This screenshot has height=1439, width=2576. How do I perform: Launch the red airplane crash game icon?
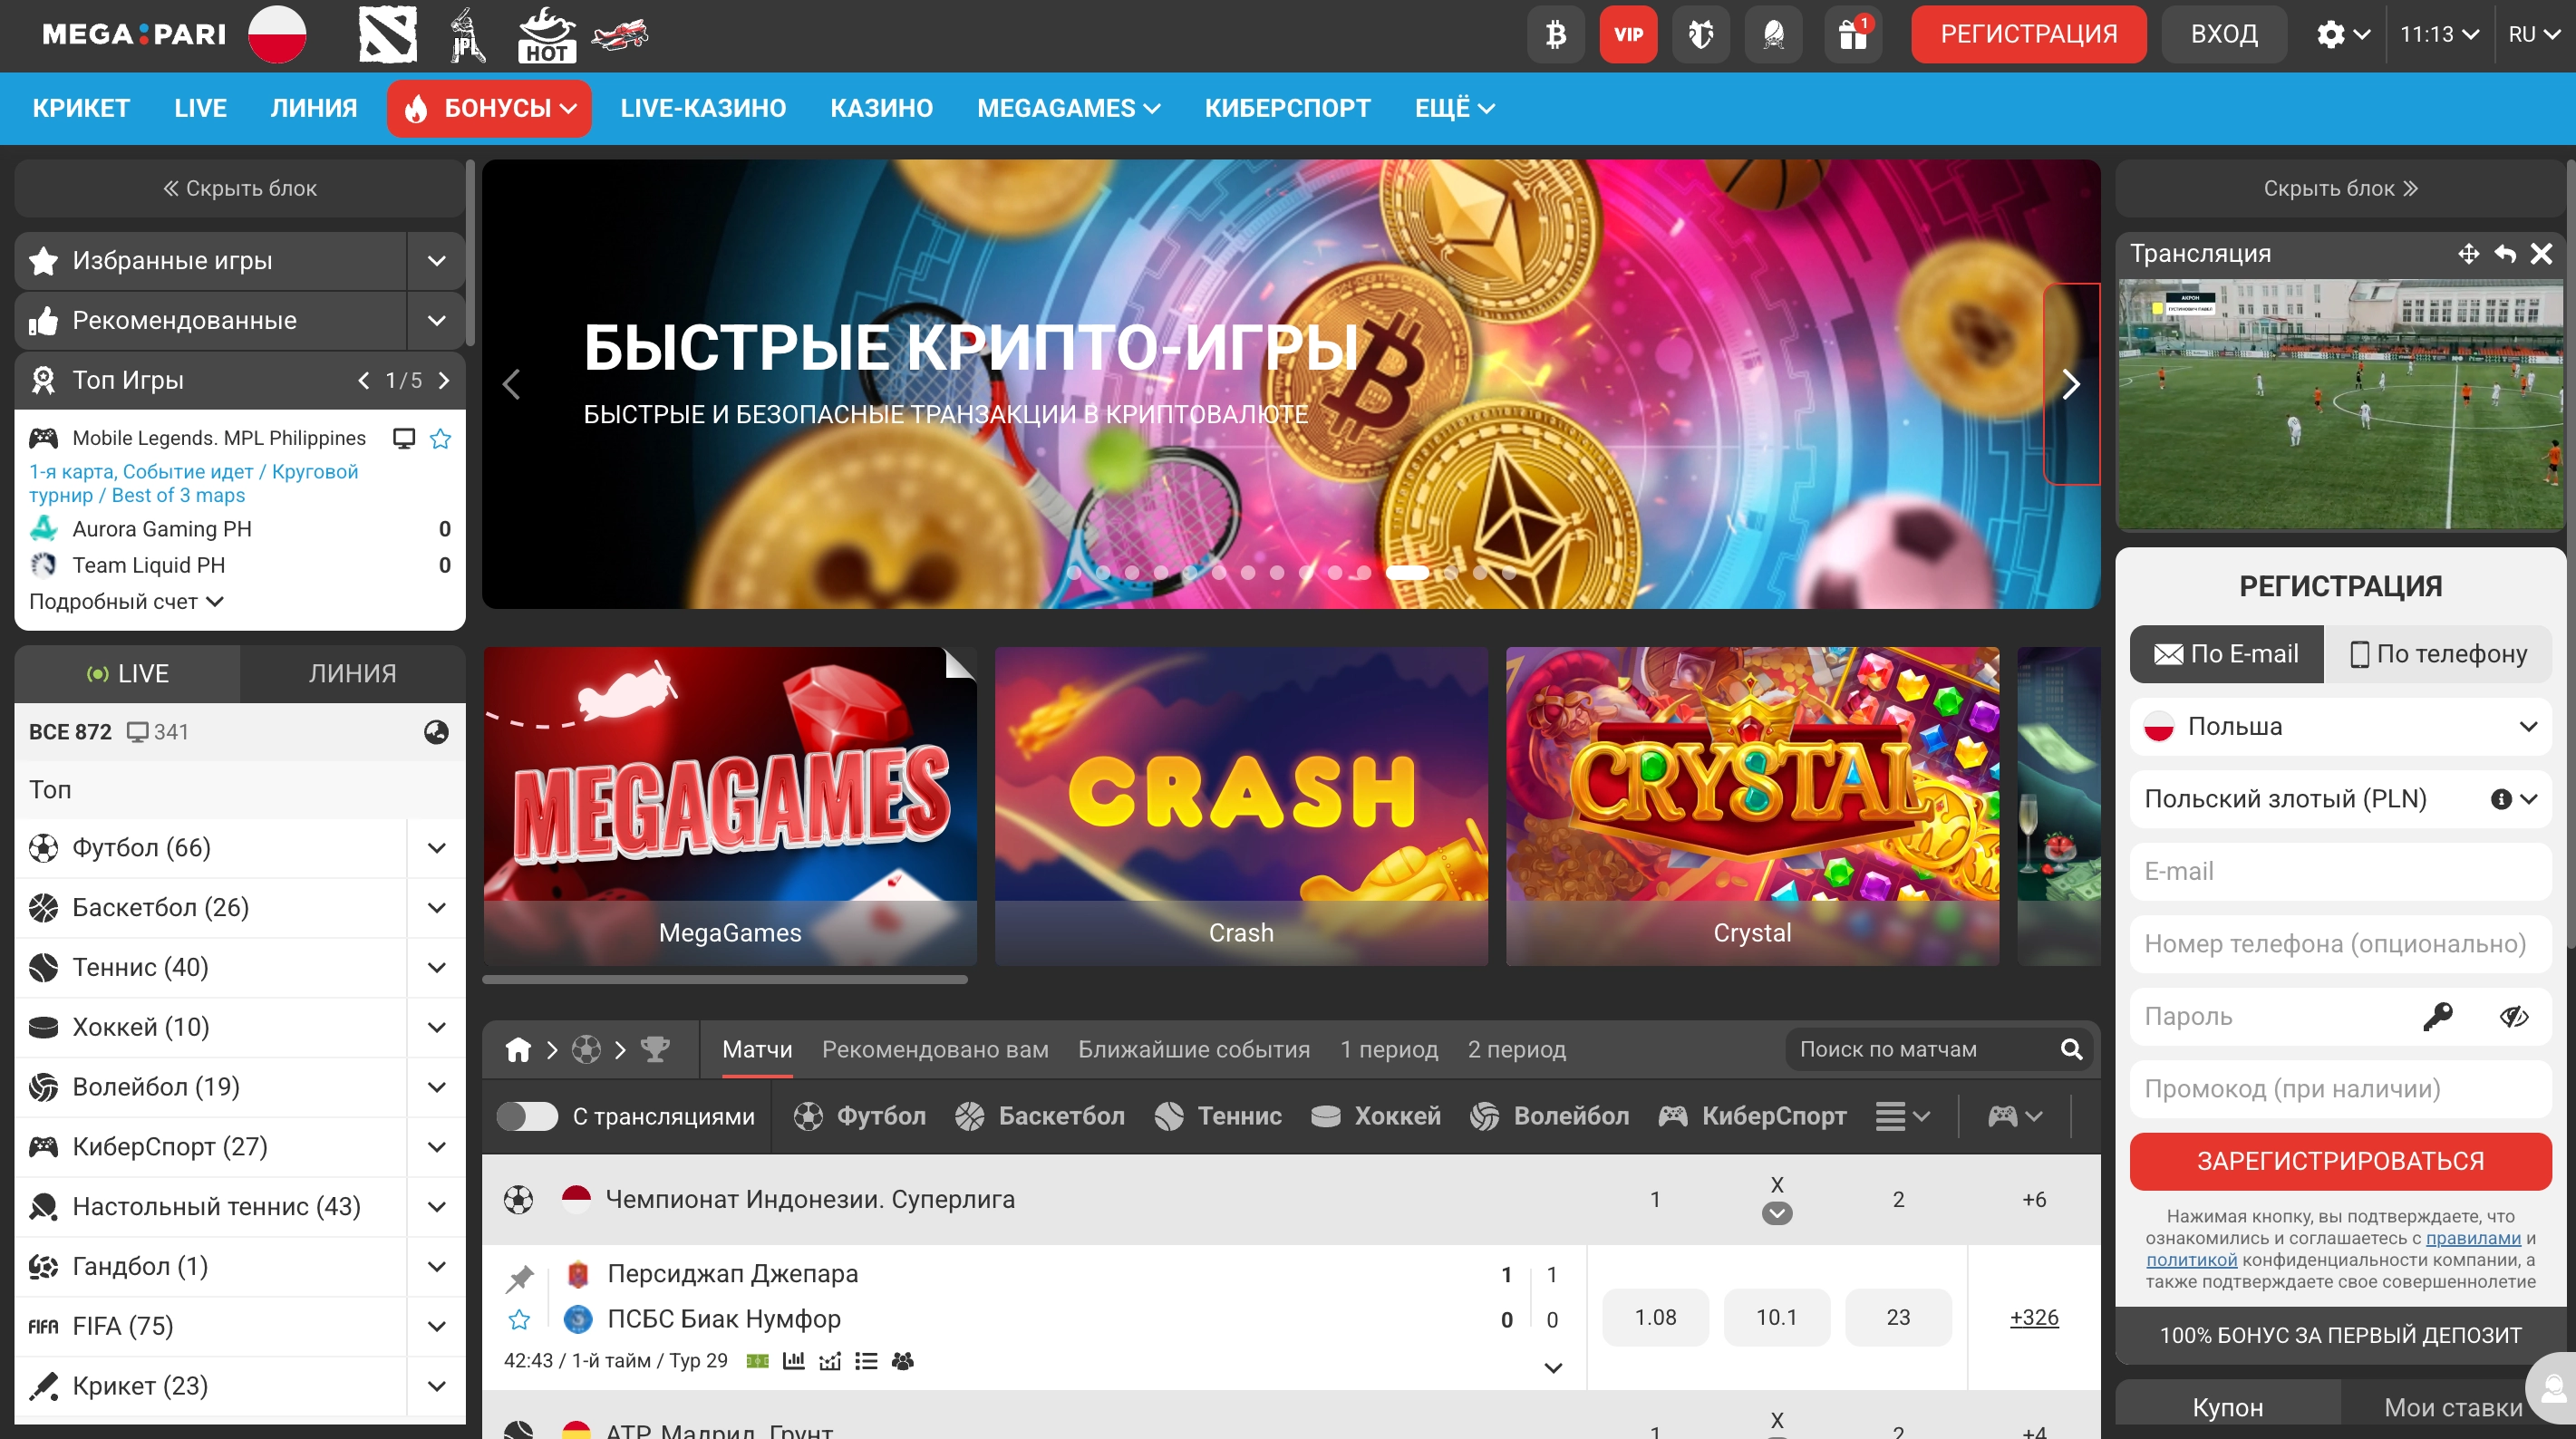tap(620, 35)
